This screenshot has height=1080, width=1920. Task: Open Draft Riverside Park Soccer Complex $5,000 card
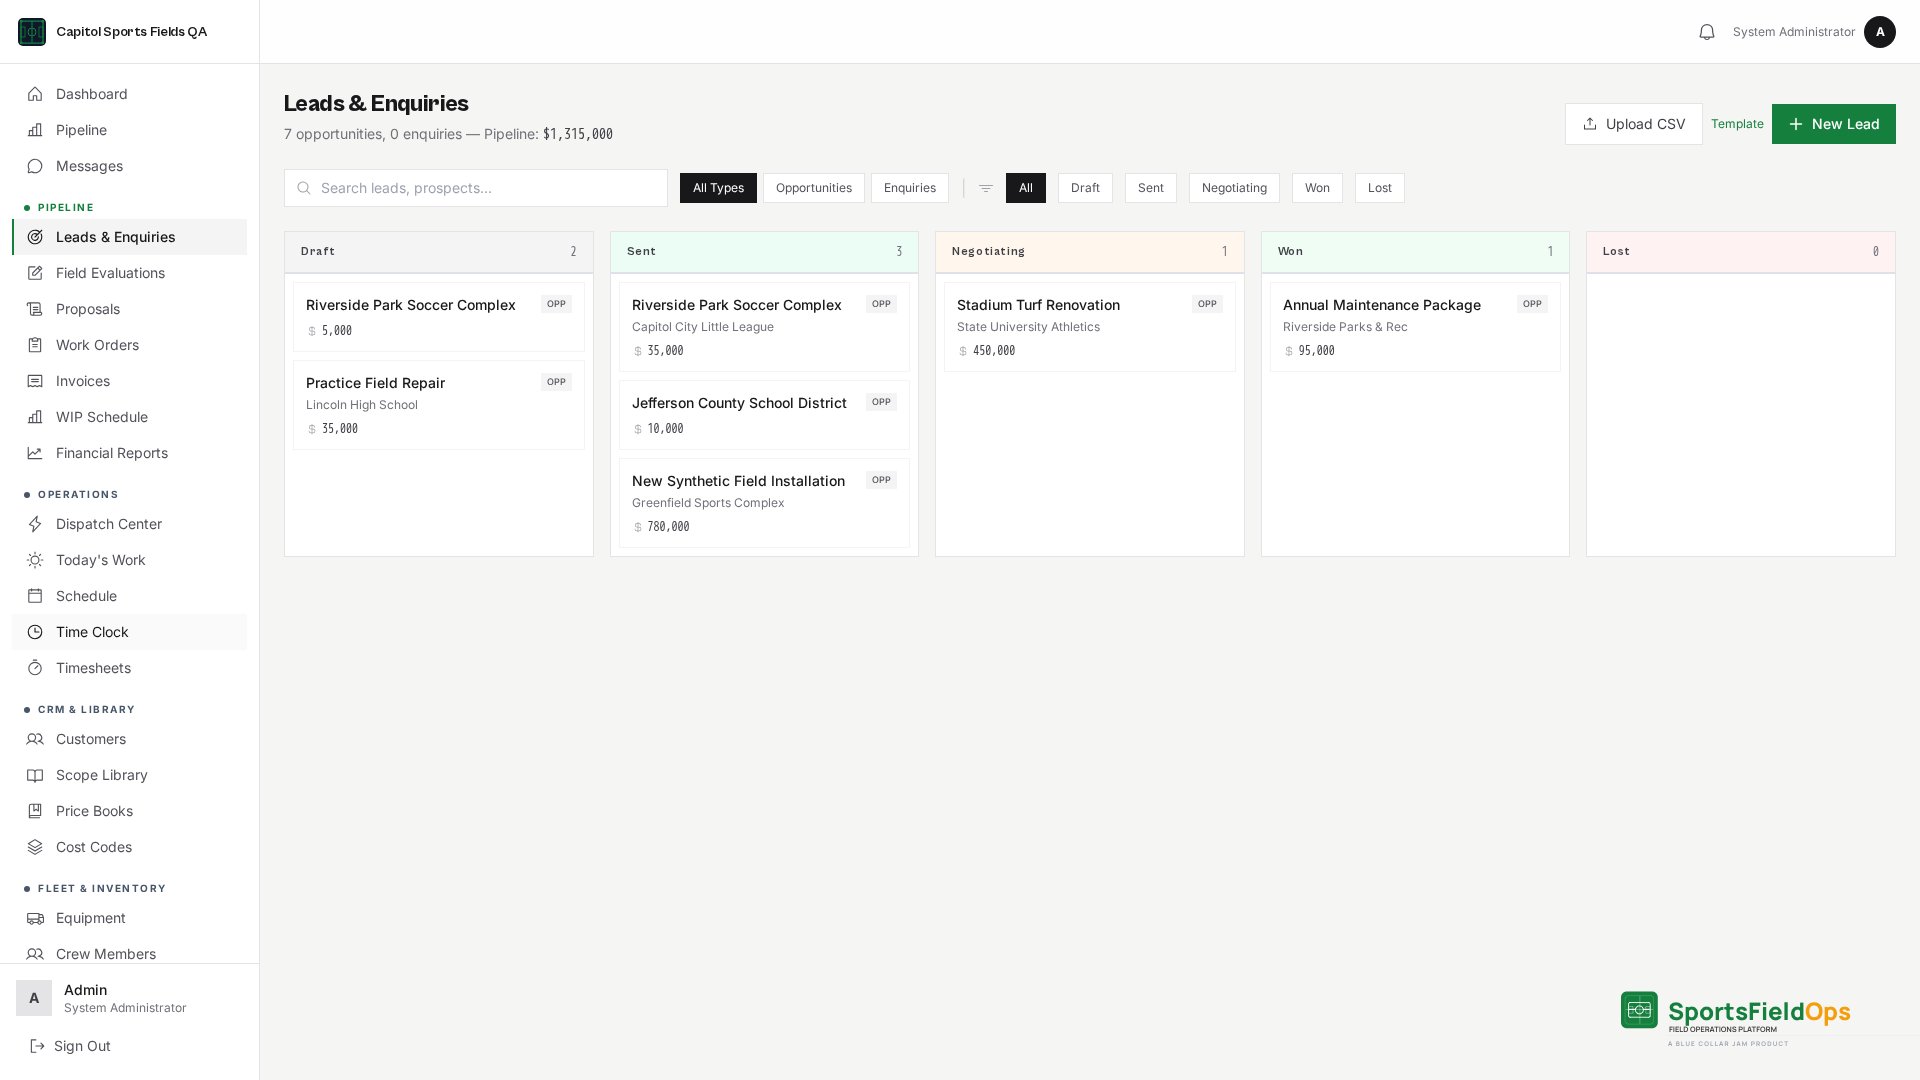click(439, 317)
